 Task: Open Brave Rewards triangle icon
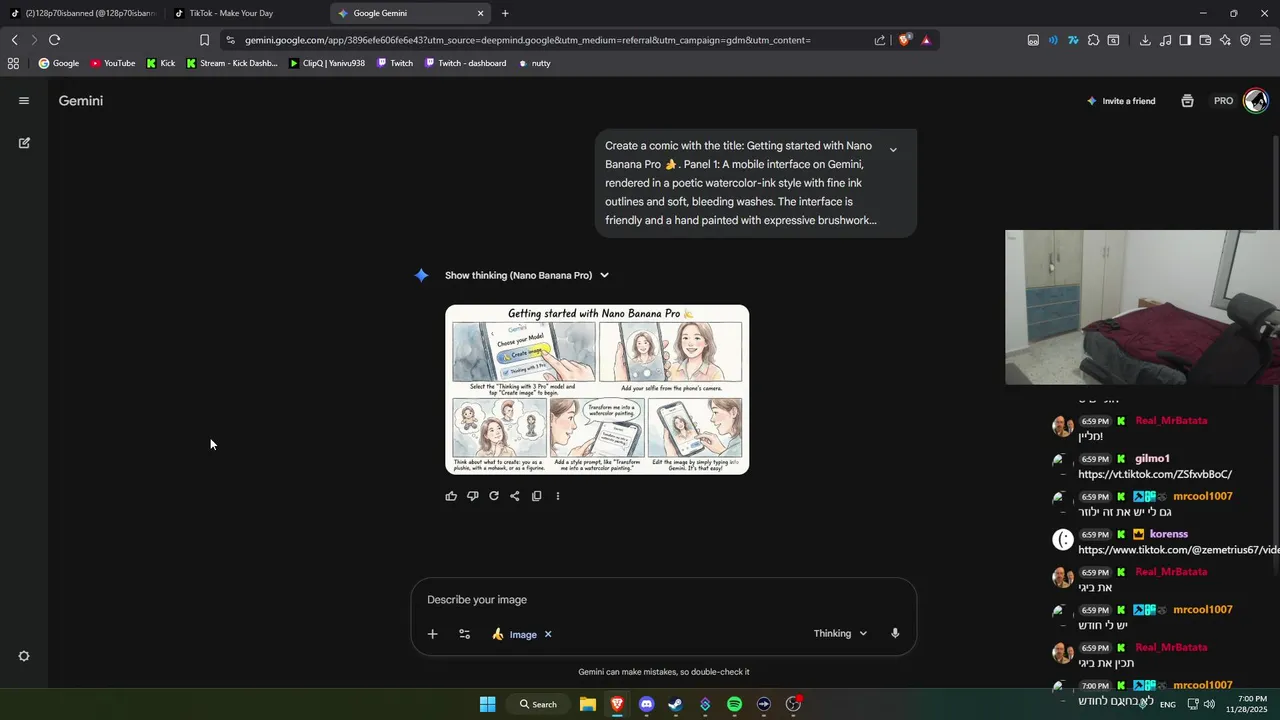pyautogui.click(x=926, y=40)
